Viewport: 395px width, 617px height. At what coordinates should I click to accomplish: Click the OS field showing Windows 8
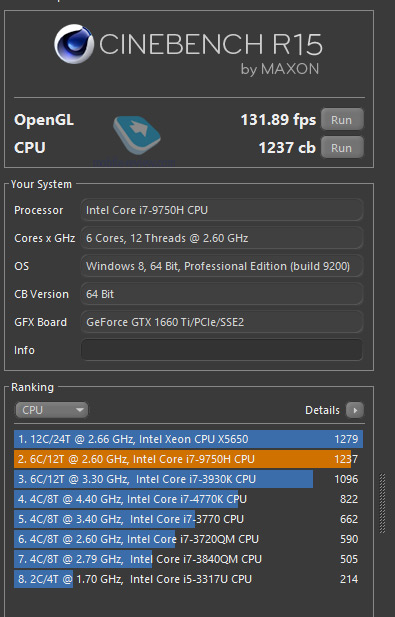click(x=222, y=266)
